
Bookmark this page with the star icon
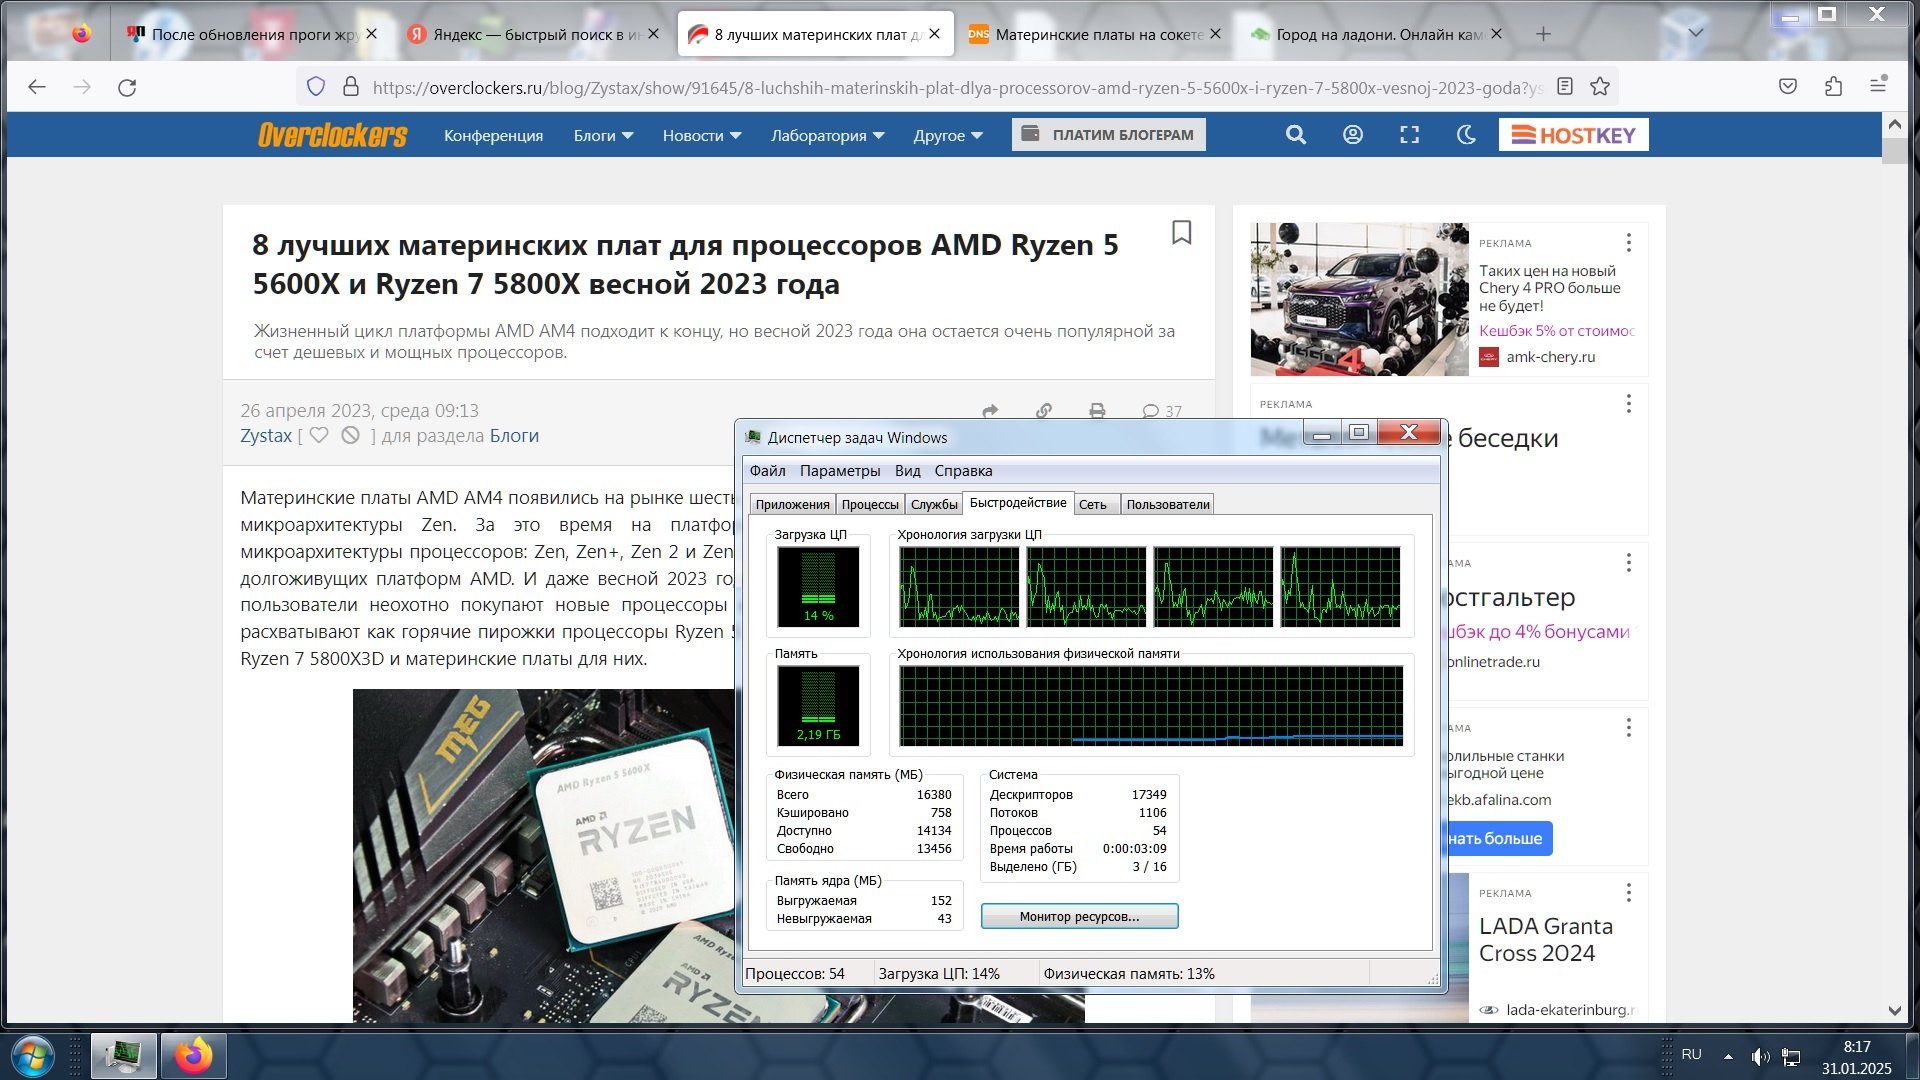coord(1600,87)
